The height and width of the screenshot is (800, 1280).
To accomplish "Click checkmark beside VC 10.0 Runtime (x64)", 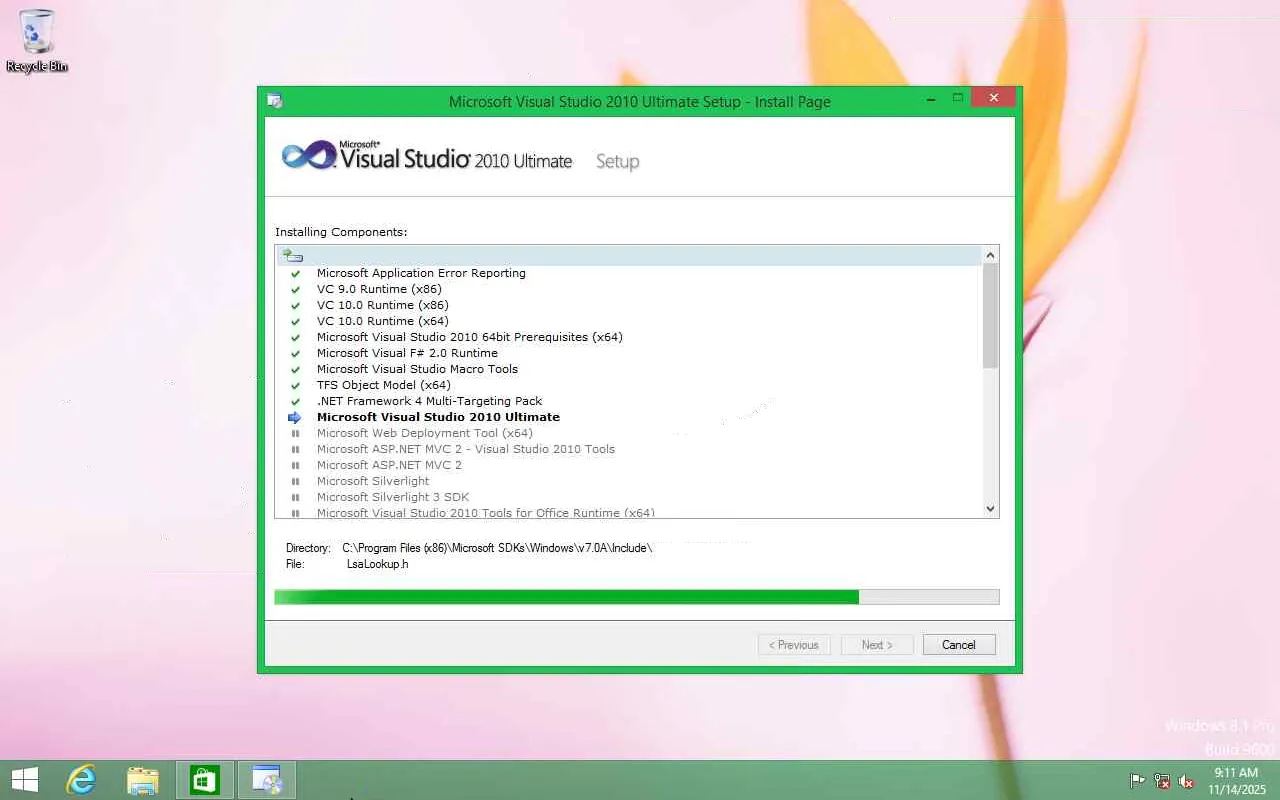I will tap(295, 321).
